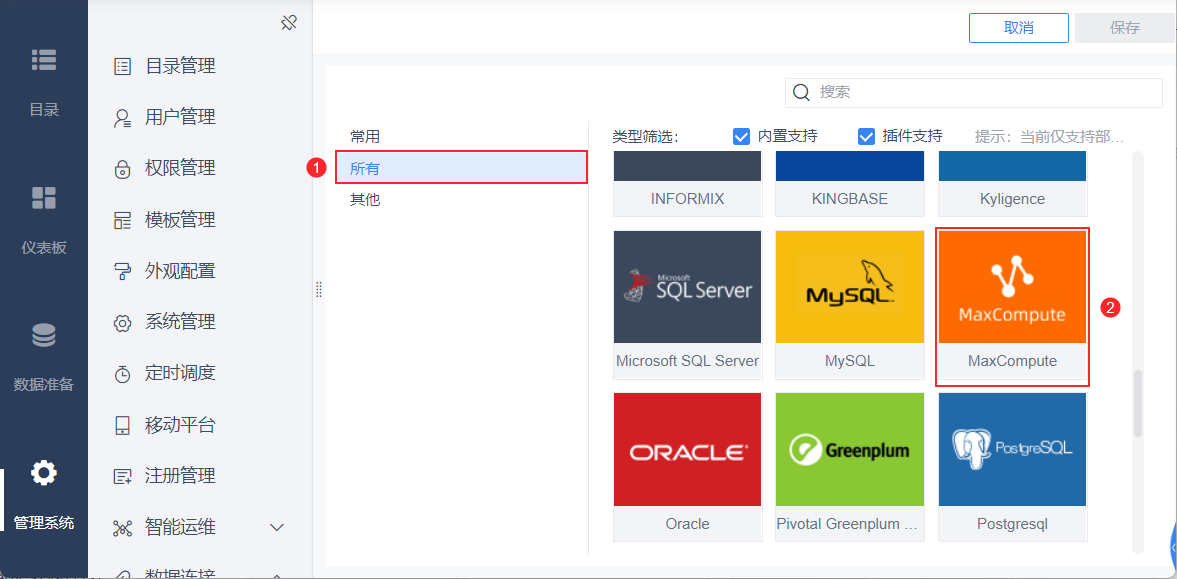The width and height of the screenshot is (1177, 579).
Task: Switch to the 所有 category
Action: pos(461,167)
